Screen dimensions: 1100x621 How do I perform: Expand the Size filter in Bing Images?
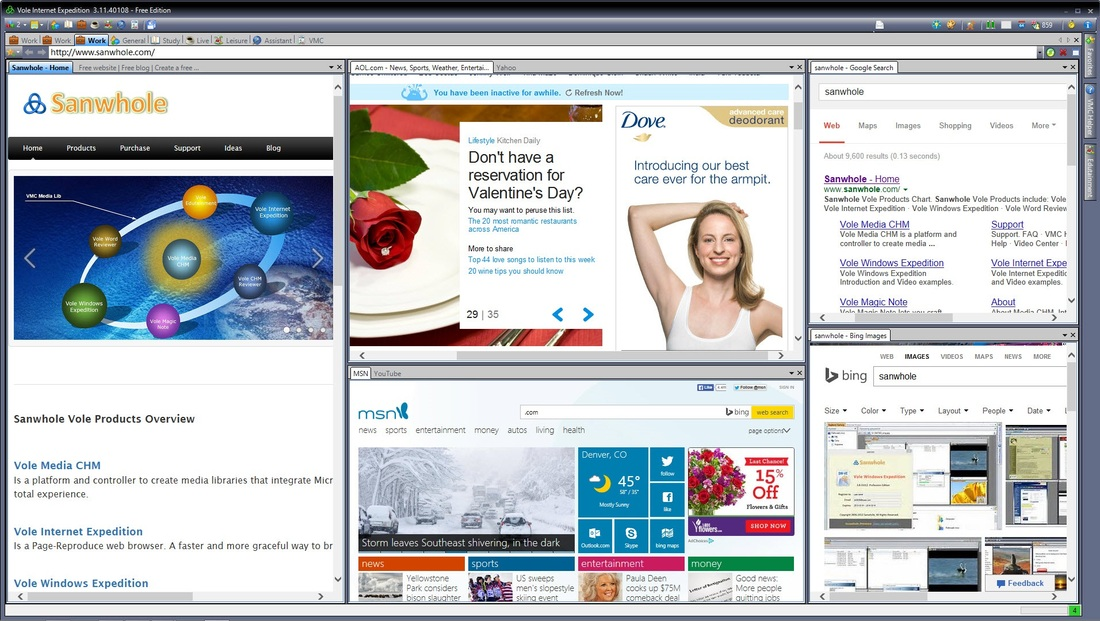point(836,410)
